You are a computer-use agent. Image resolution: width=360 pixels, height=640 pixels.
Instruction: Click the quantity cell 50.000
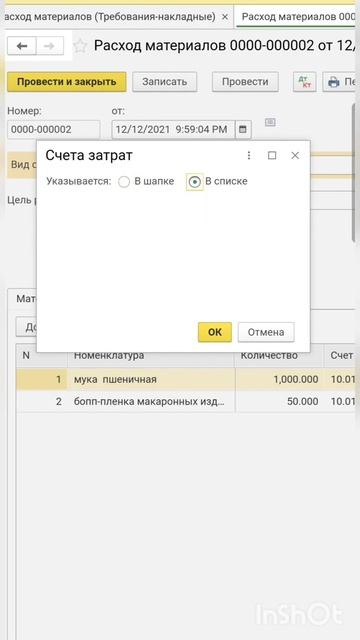click(279, 402)
